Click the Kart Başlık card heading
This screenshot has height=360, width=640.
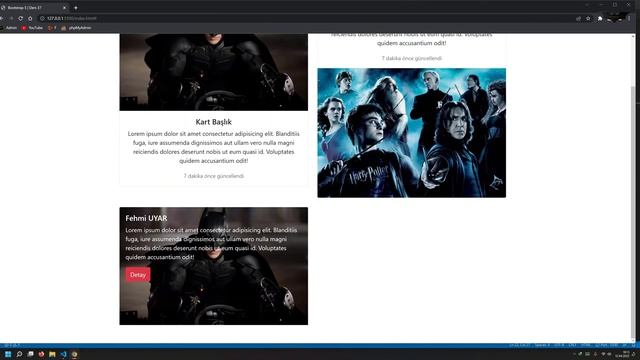(213, 122)
